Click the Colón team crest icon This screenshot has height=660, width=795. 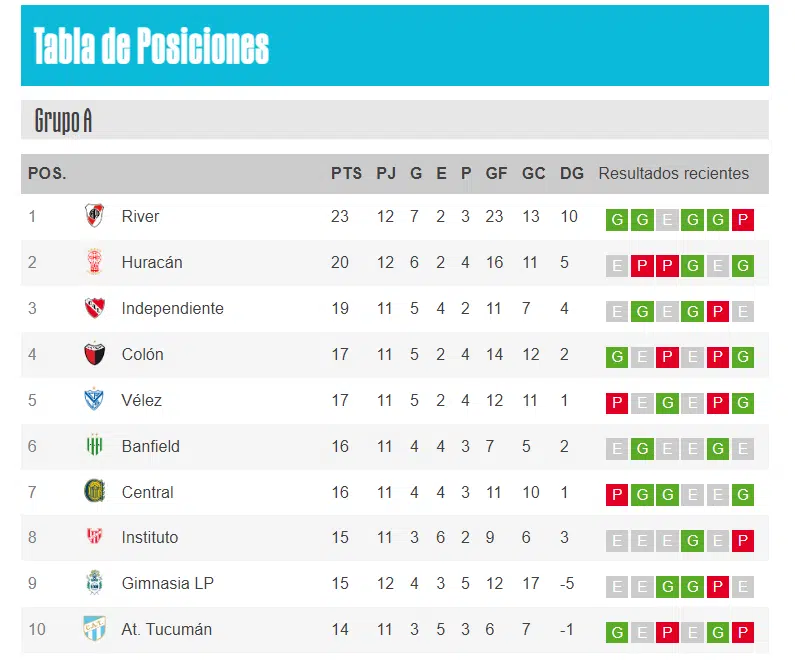pyautogui.click(x=94, y=354)
